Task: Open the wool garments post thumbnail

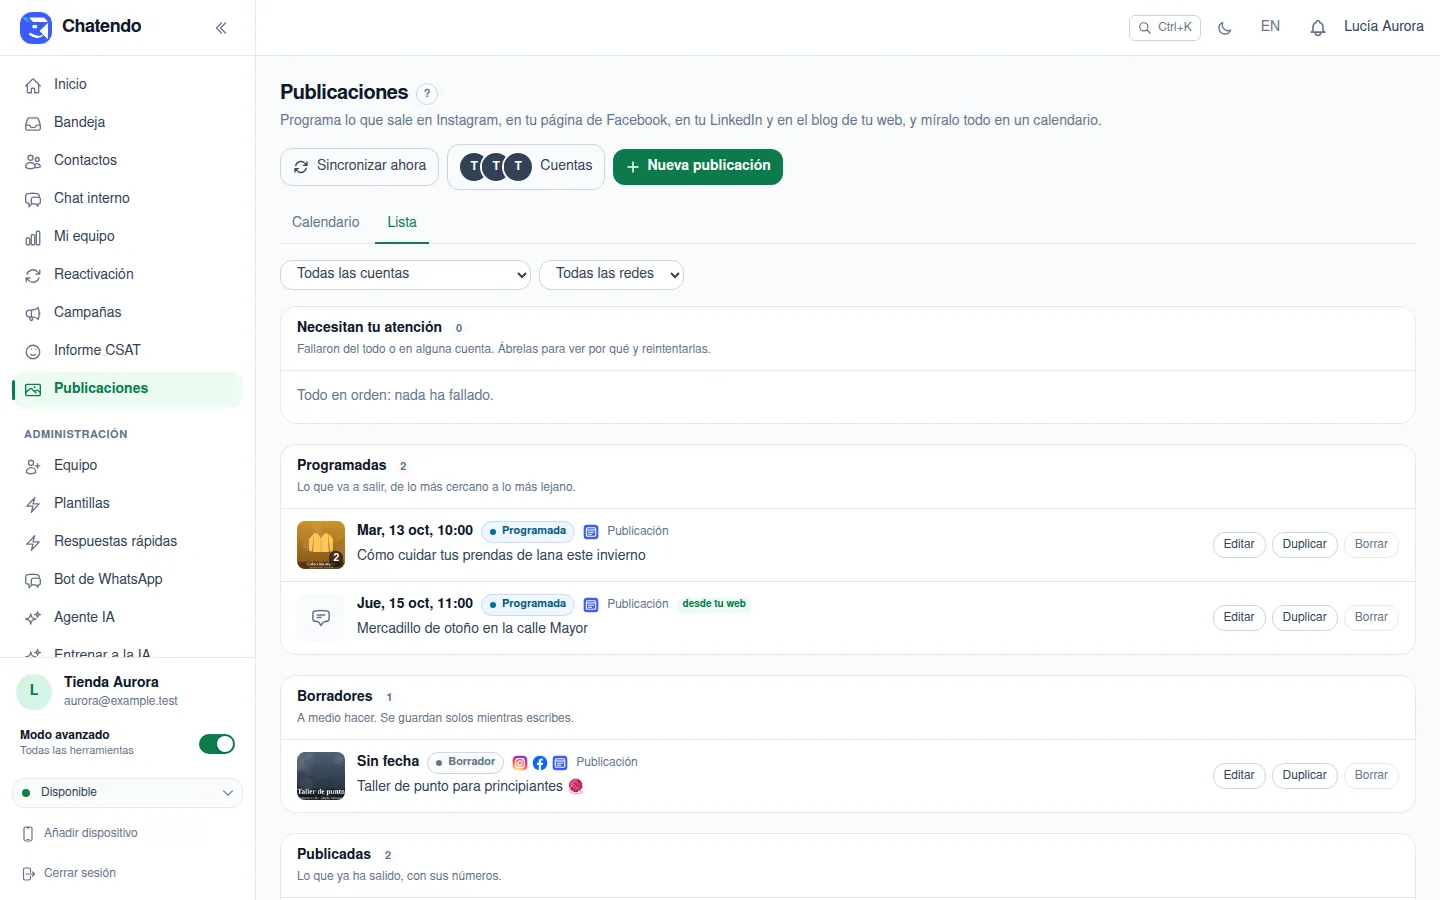Action: point(321,545)
